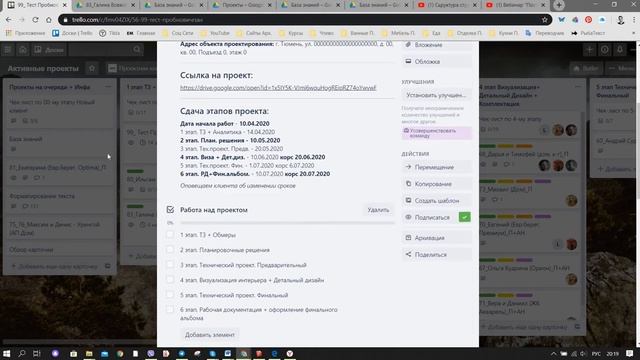This screenshot has height=360, width=640.
Task: Click Усовершенствовать команду banner
Action: 436,133
